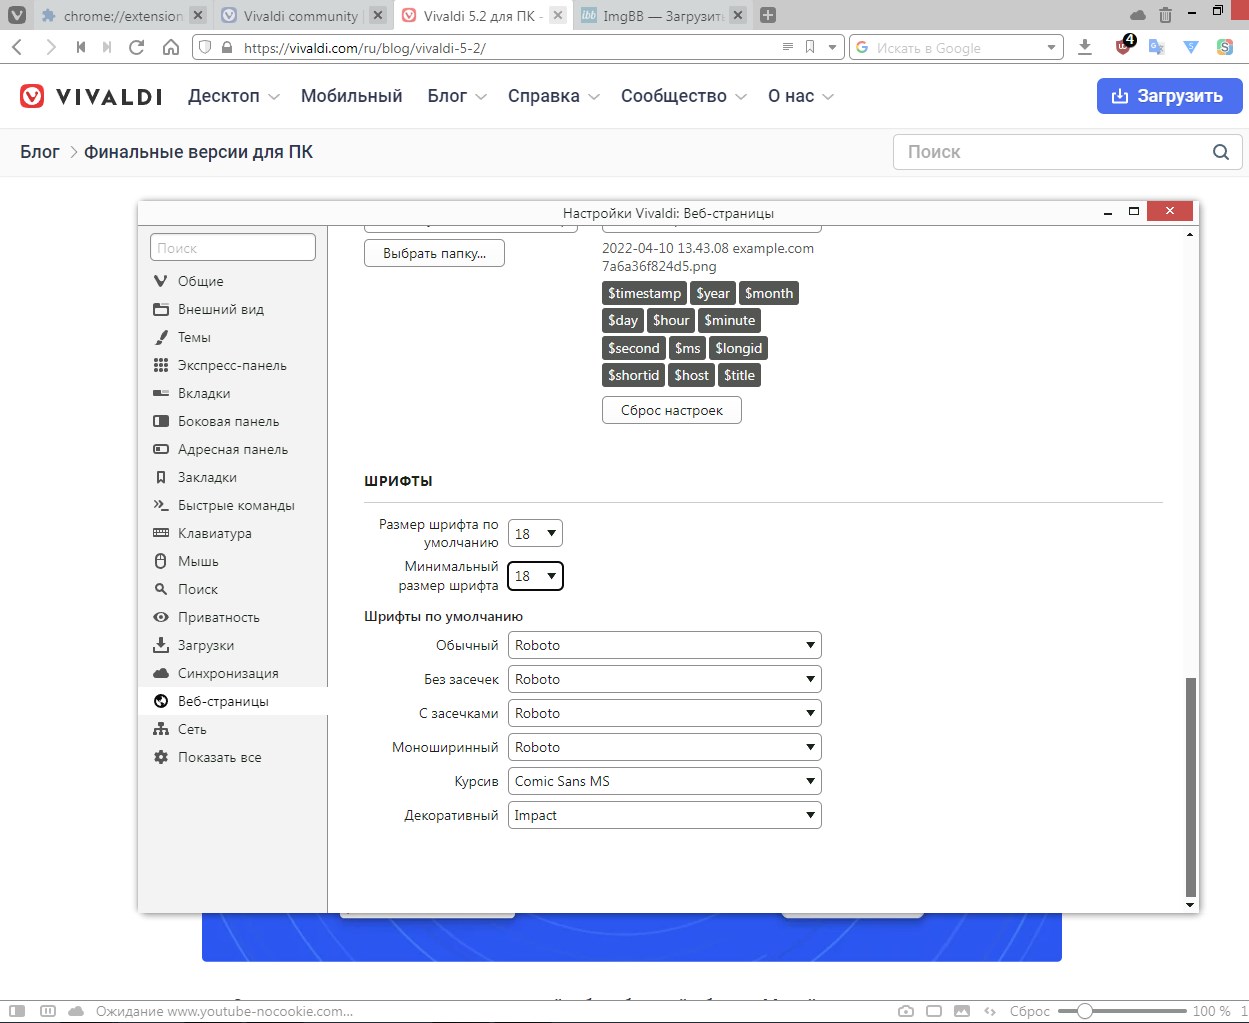
Task: Bookmark this page with bookmark icon
Action: (x=810, y=47)
